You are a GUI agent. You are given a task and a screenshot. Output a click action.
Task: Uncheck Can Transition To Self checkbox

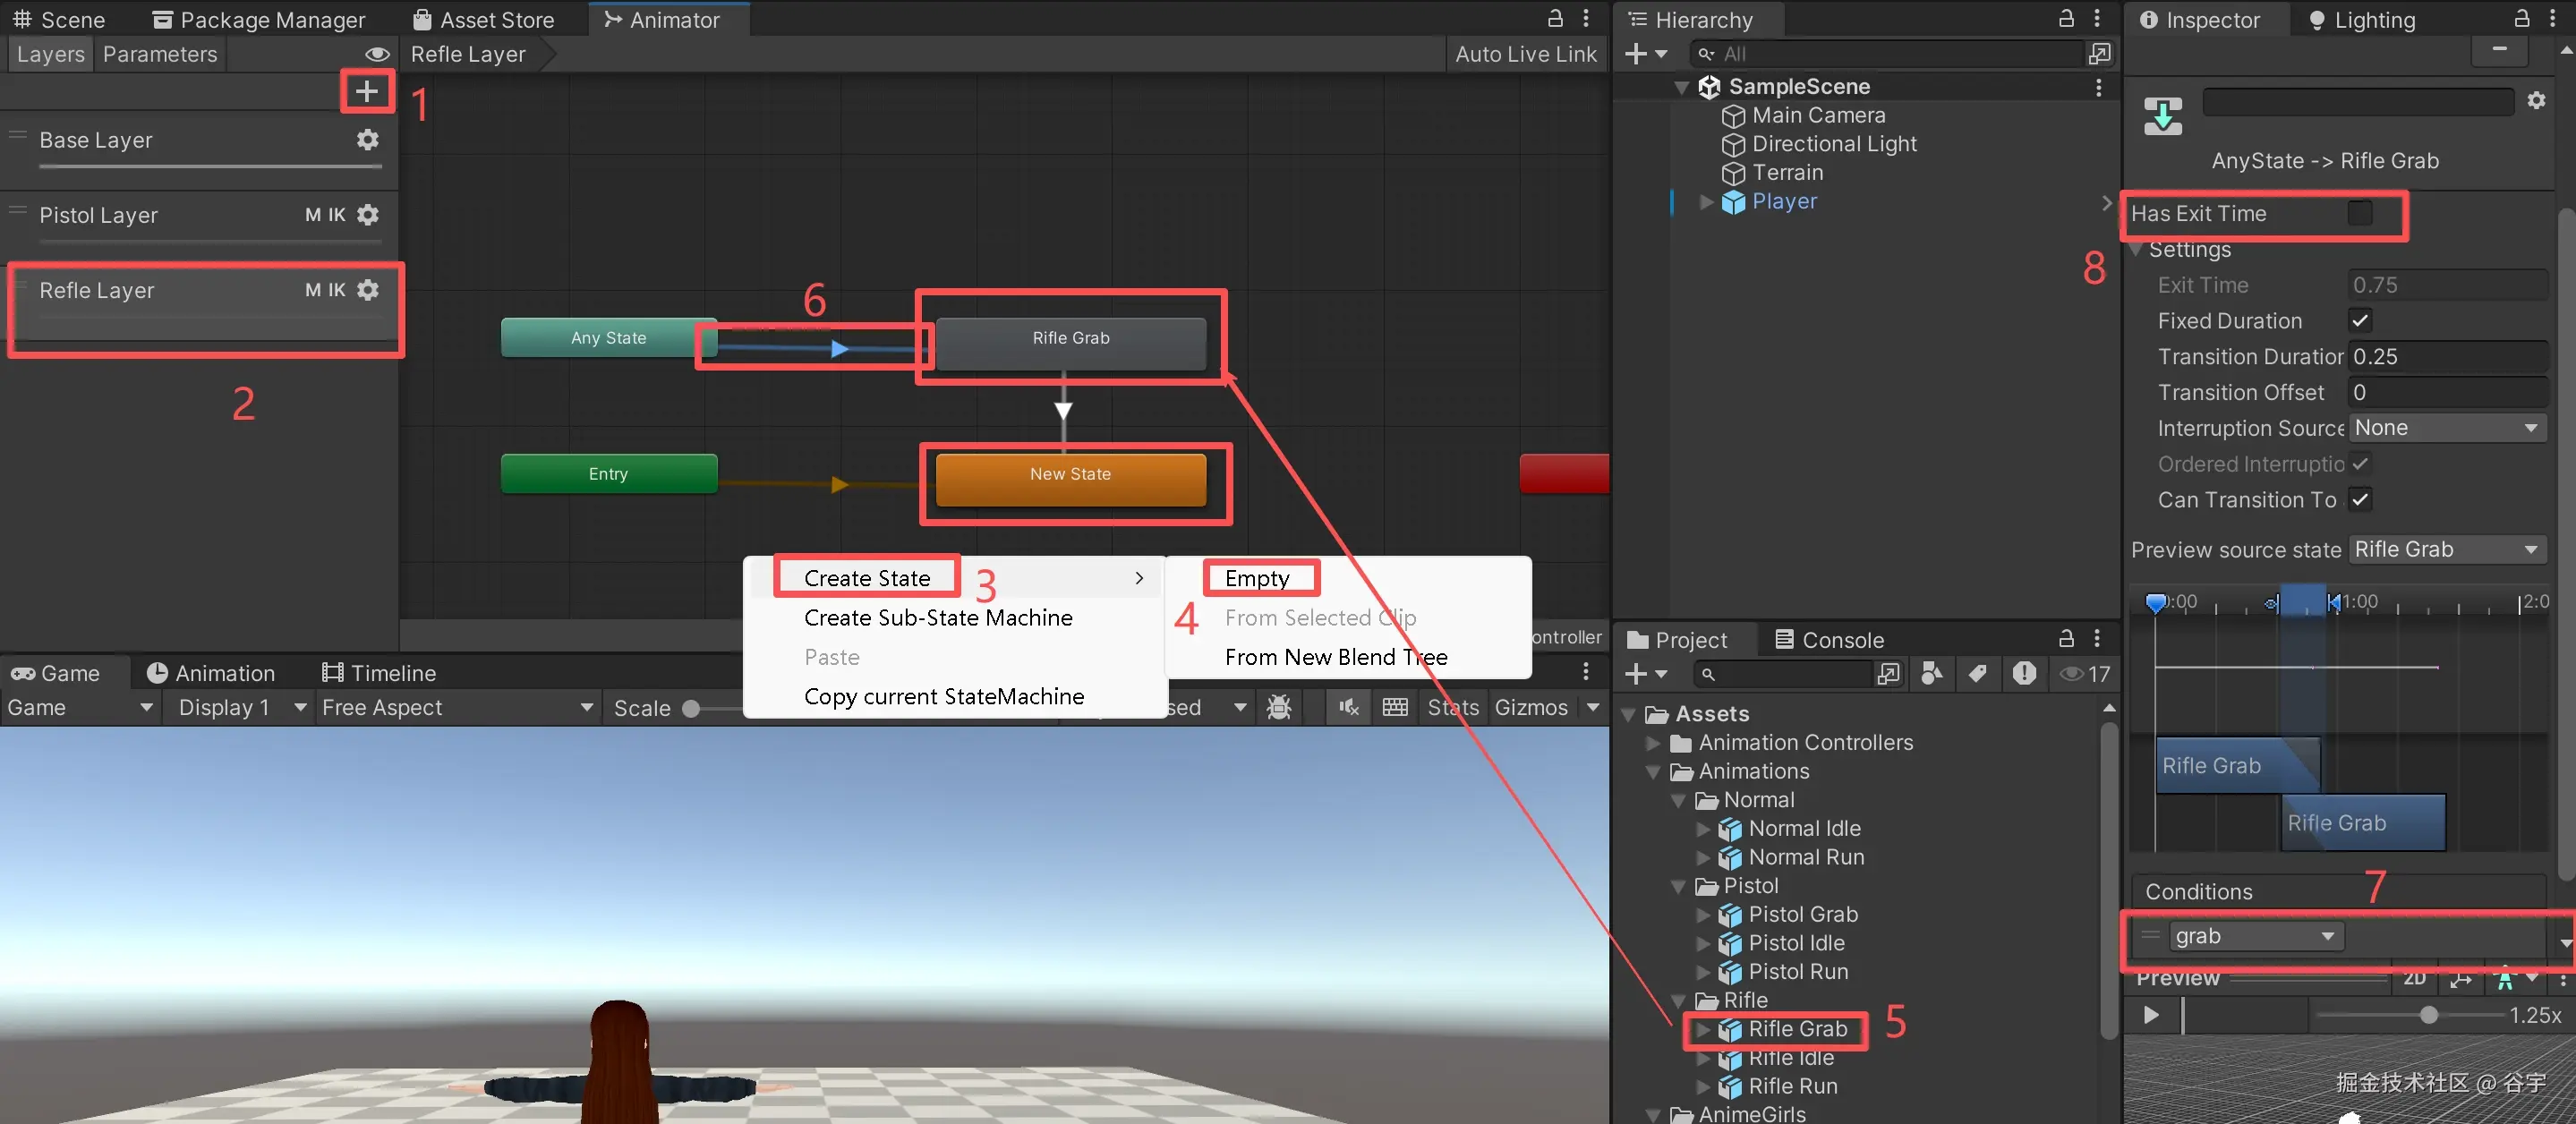2360,499
